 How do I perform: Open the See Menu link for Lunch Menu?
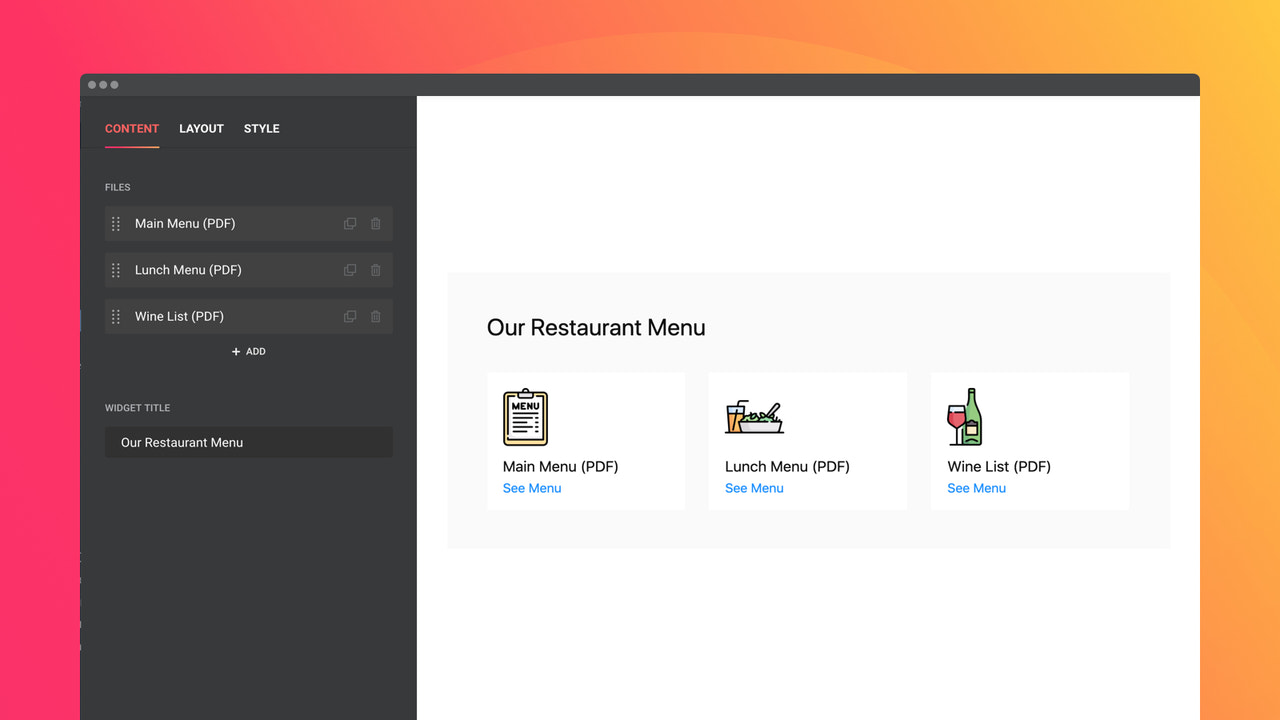(x=754, y=488)
